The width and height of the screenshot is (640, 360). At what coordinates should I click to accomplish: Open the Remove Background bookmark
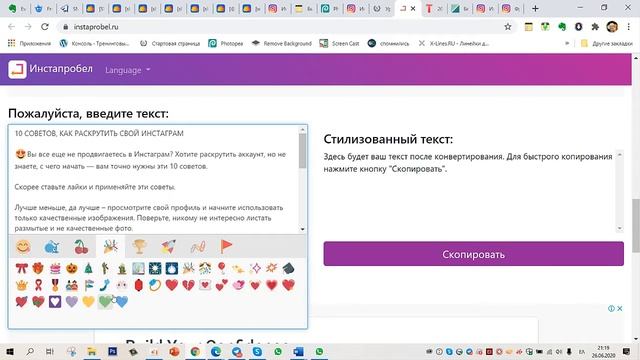[281, 43]
